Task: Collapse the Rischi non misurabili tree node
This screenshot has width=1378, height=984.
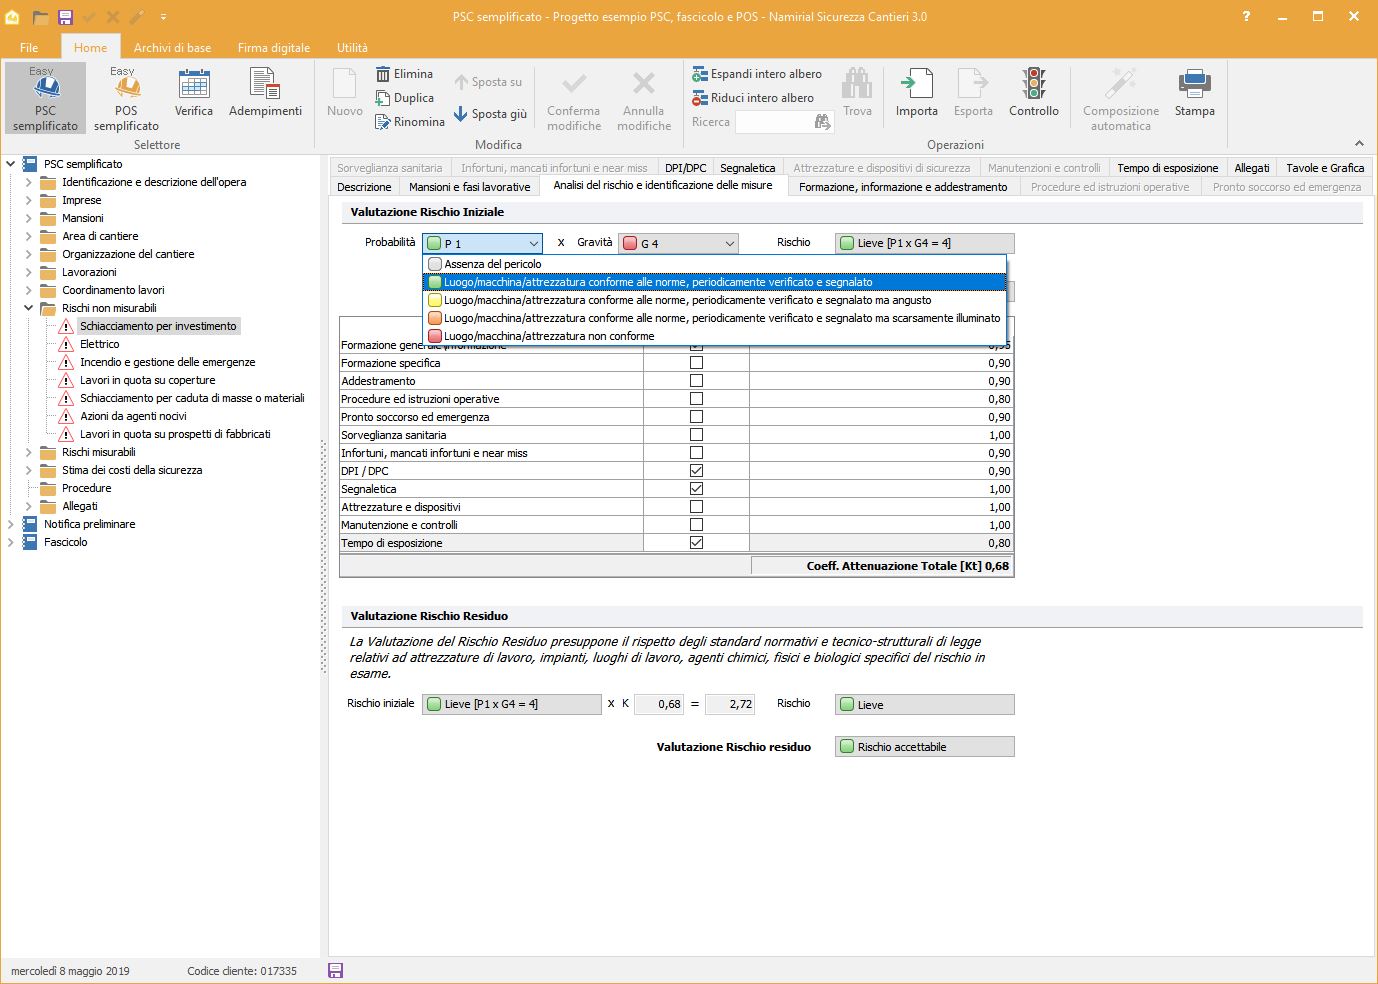Action: 28,308
